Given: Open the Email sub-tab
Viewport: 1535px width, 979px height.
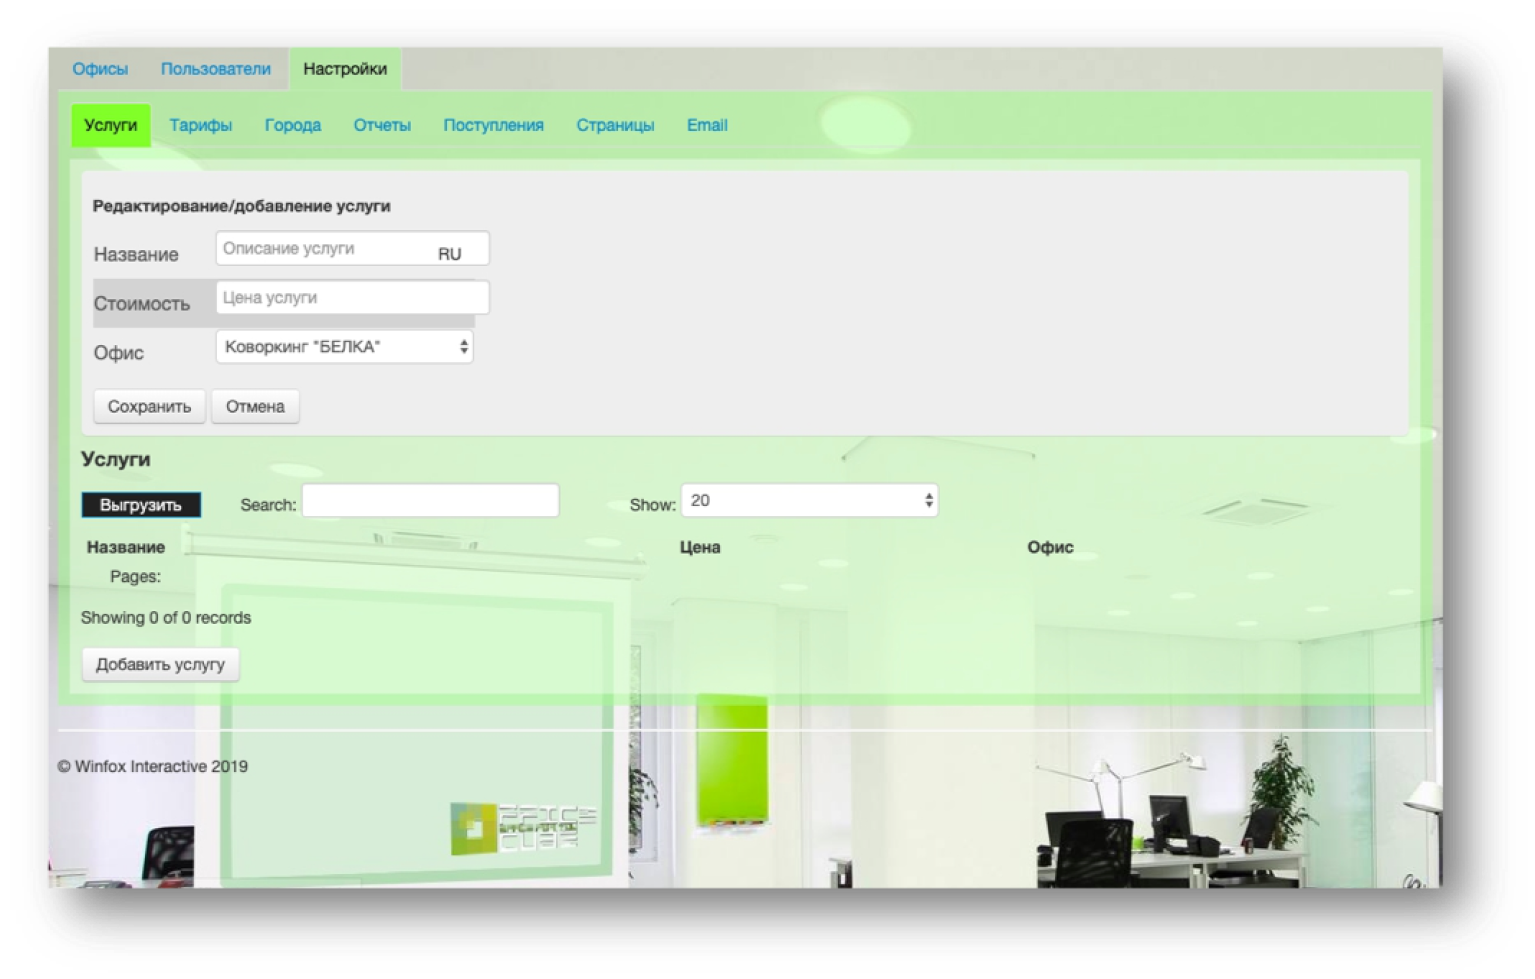Looking at the screenshot, I should tap(706, 125).
